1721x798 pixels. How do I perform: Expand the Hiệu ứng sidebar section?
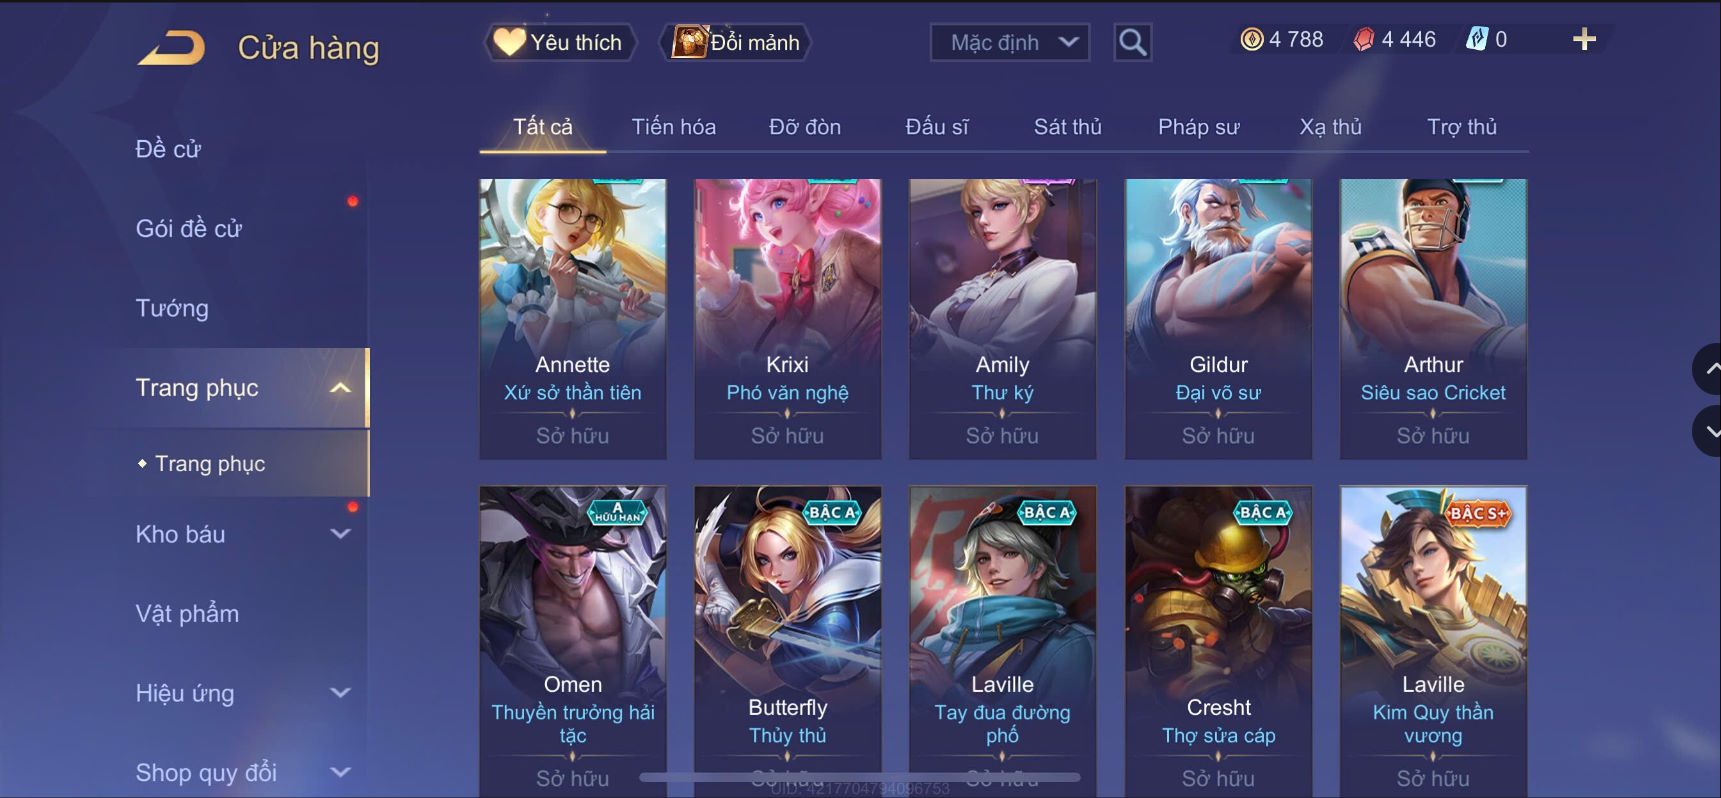(340, 693)
